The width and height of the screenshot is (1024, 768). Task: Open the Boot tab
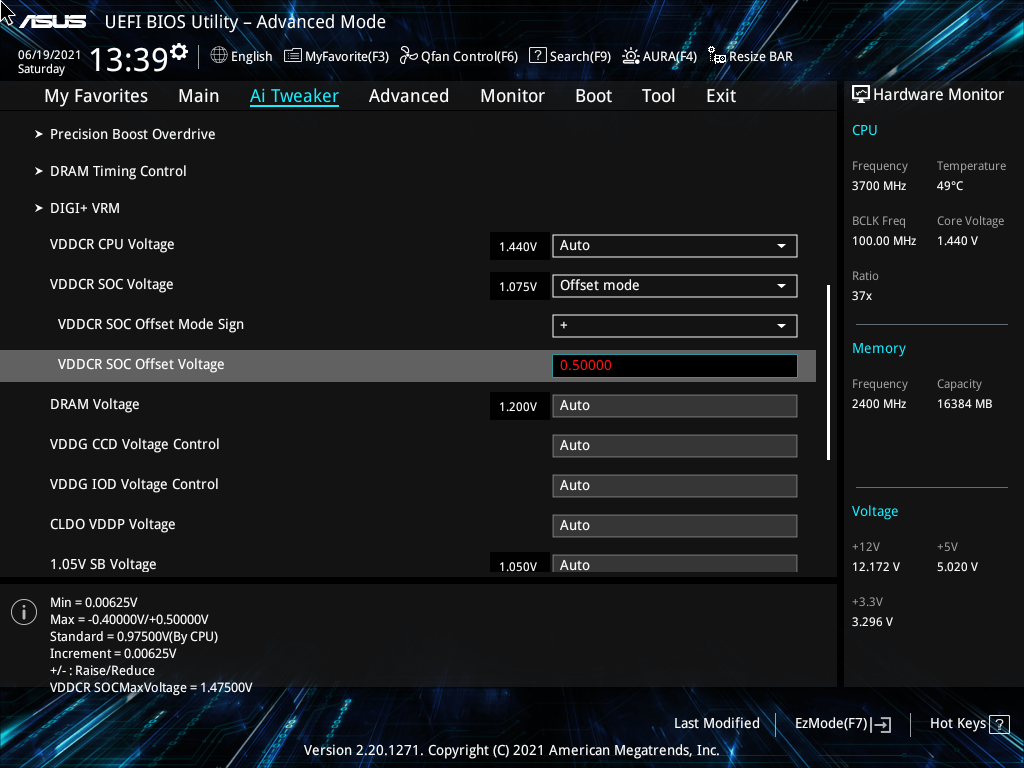point(593,95)
